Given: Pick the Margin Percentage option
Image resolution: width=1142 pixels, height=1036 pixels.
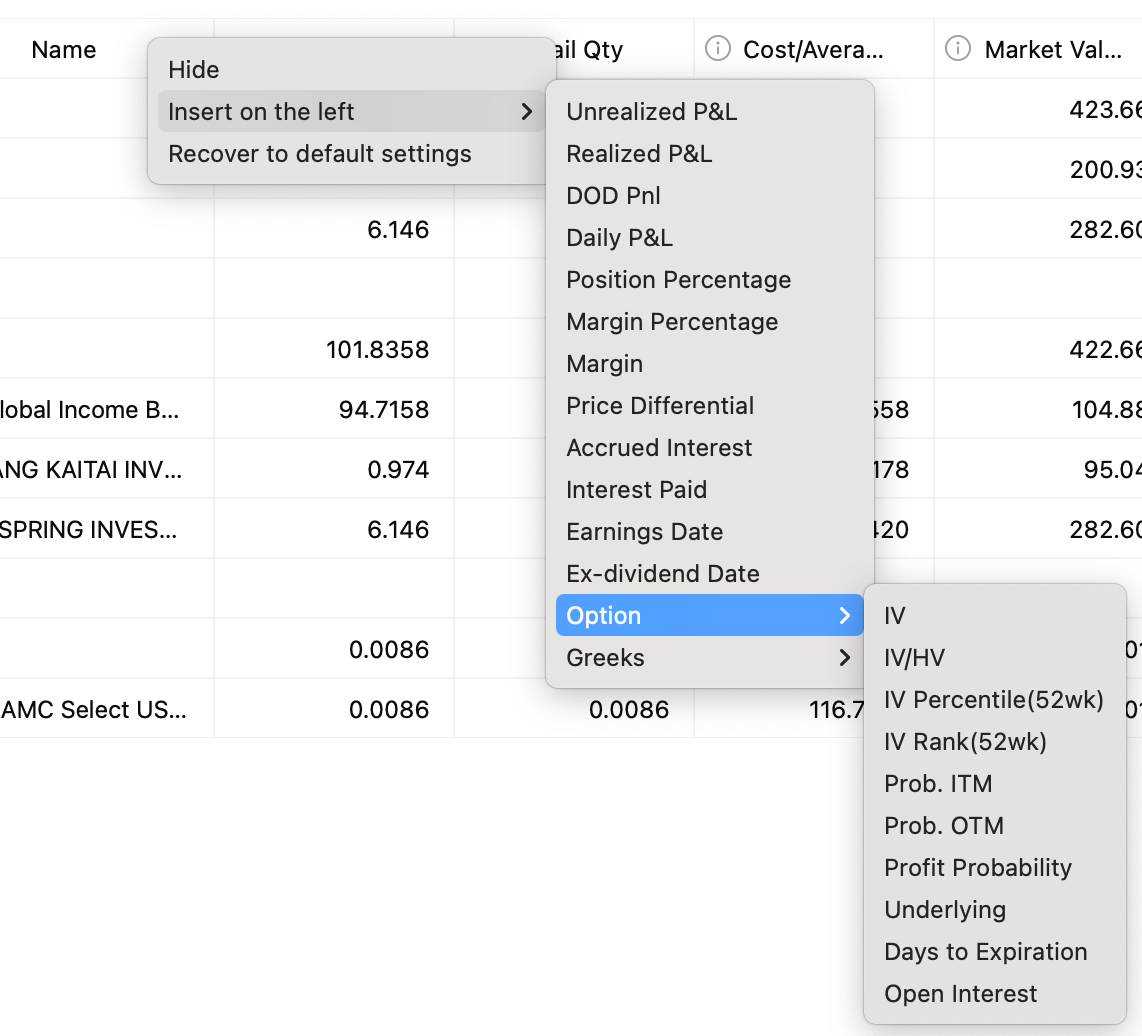Looking at the screenshot, I should [672, 322].
